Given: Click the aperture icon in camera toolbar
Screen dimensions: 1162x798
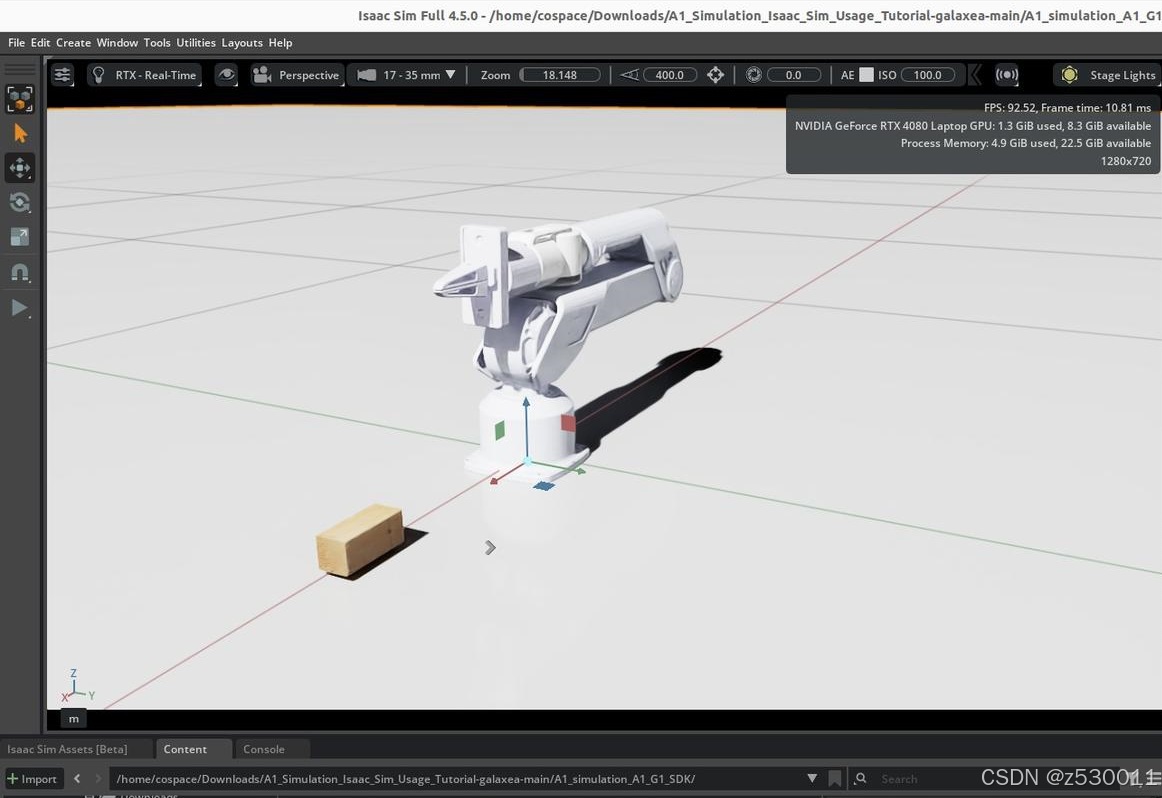Looking at the screenshot, I should (754, 75).
